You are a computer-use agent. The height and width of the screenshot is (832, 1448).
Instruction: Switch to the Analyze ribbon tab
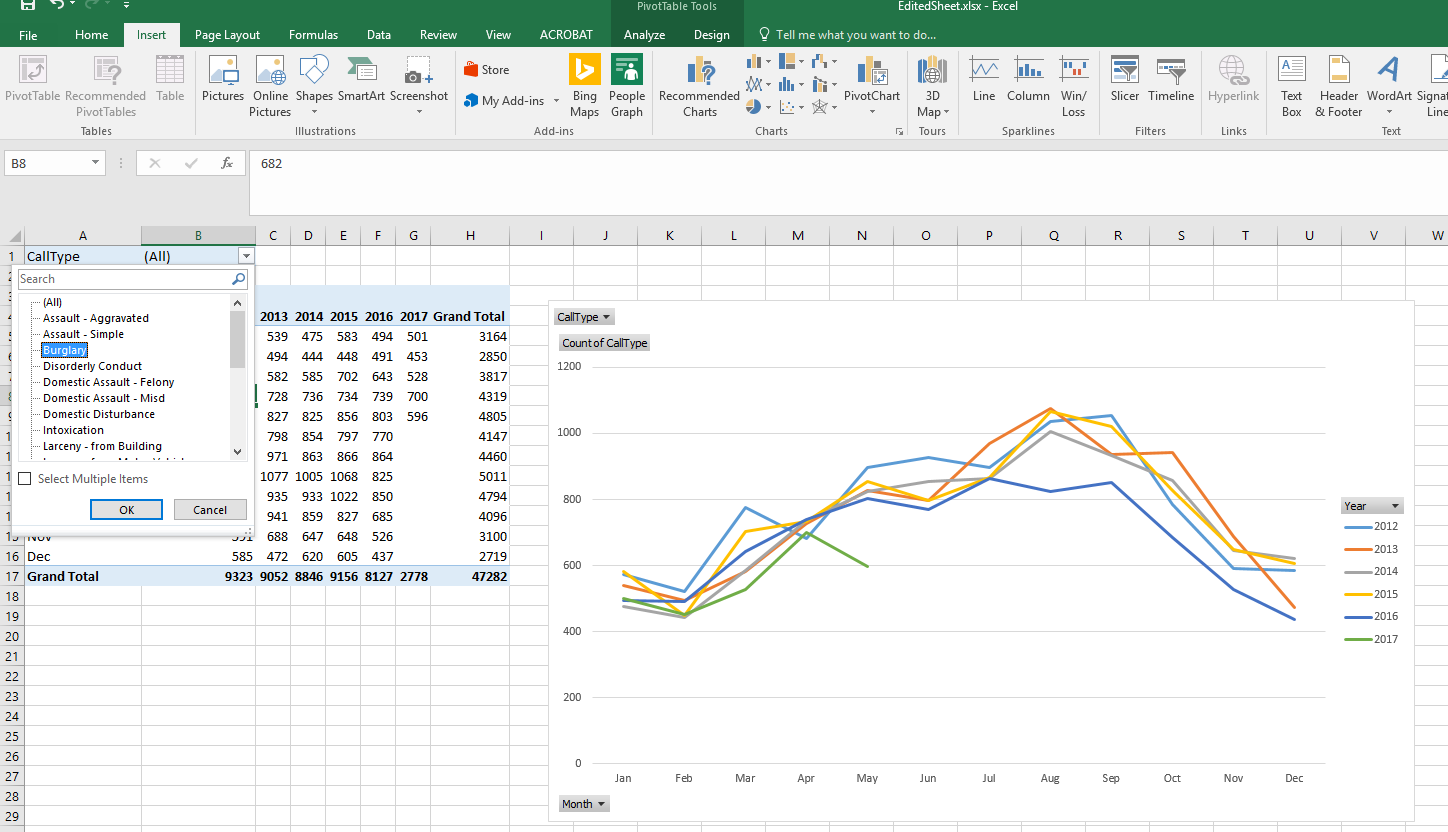point(644,33)
